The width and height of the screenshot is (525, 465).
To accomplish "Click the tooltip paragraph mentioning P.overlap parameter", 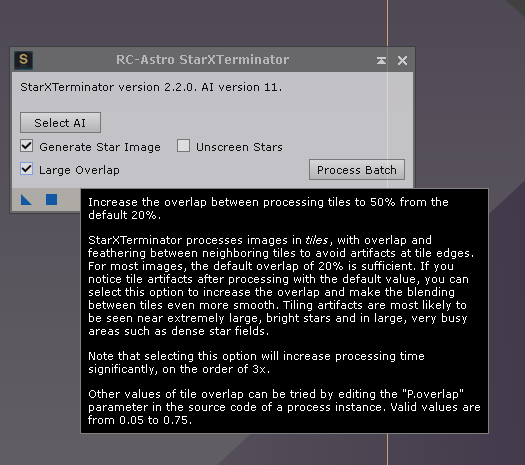I will 284,407.
